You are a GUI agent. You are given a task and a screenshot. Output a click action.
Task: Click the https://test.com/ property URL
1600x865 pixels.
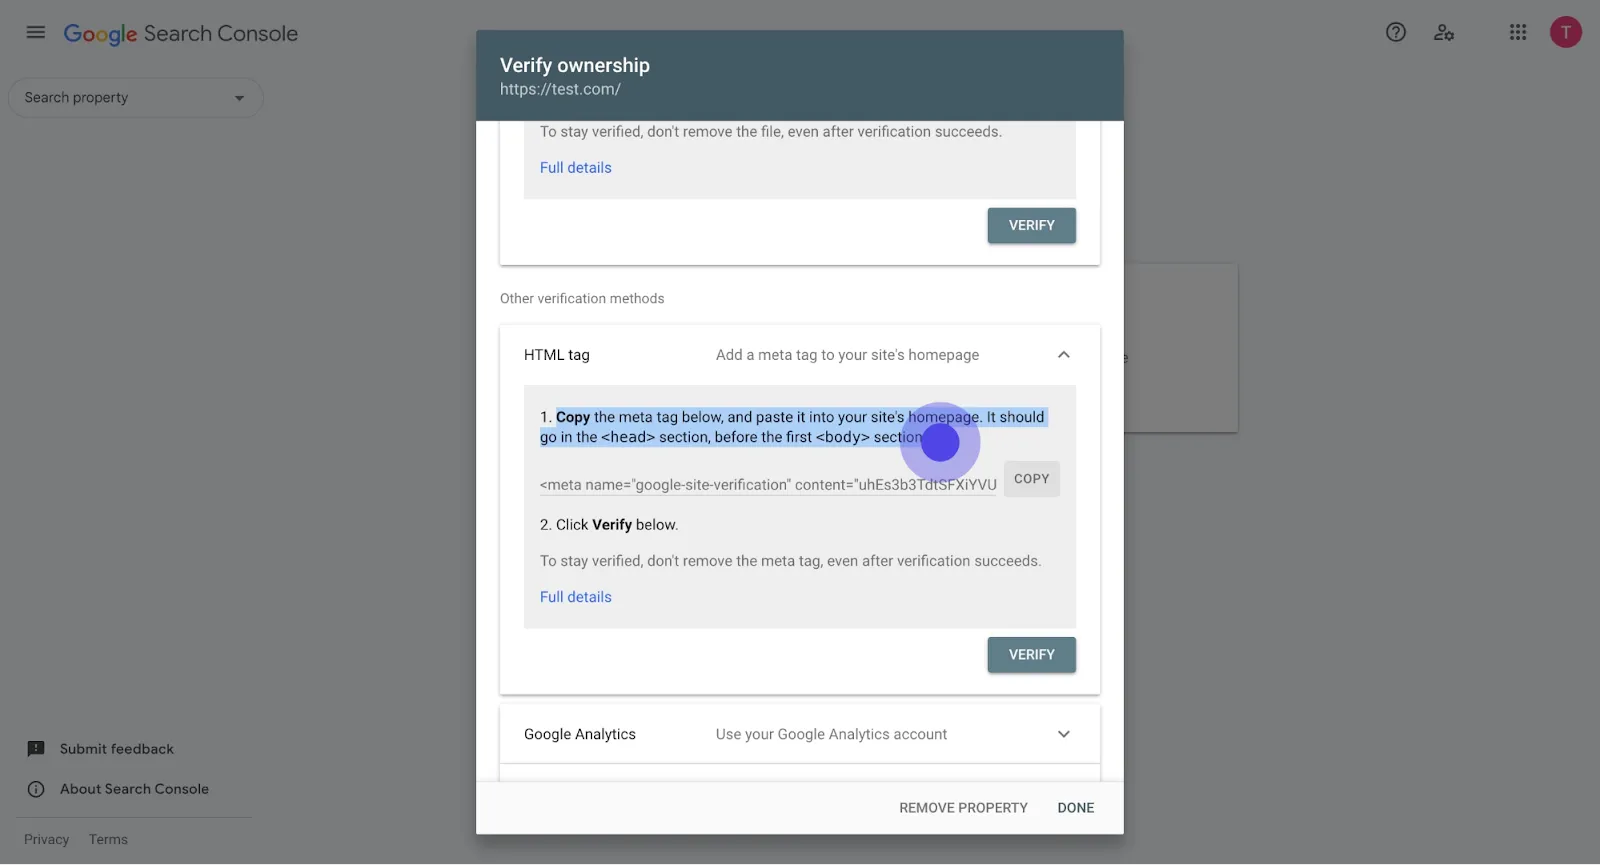560,89
